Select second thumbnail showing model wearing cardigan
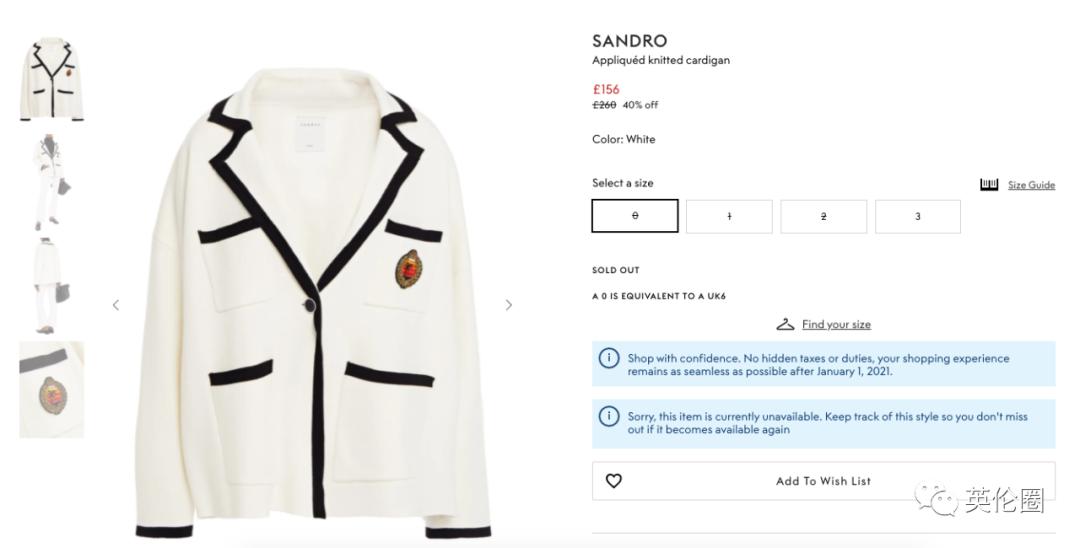Viewport: 1080px width, 548px height. [52, 183]
